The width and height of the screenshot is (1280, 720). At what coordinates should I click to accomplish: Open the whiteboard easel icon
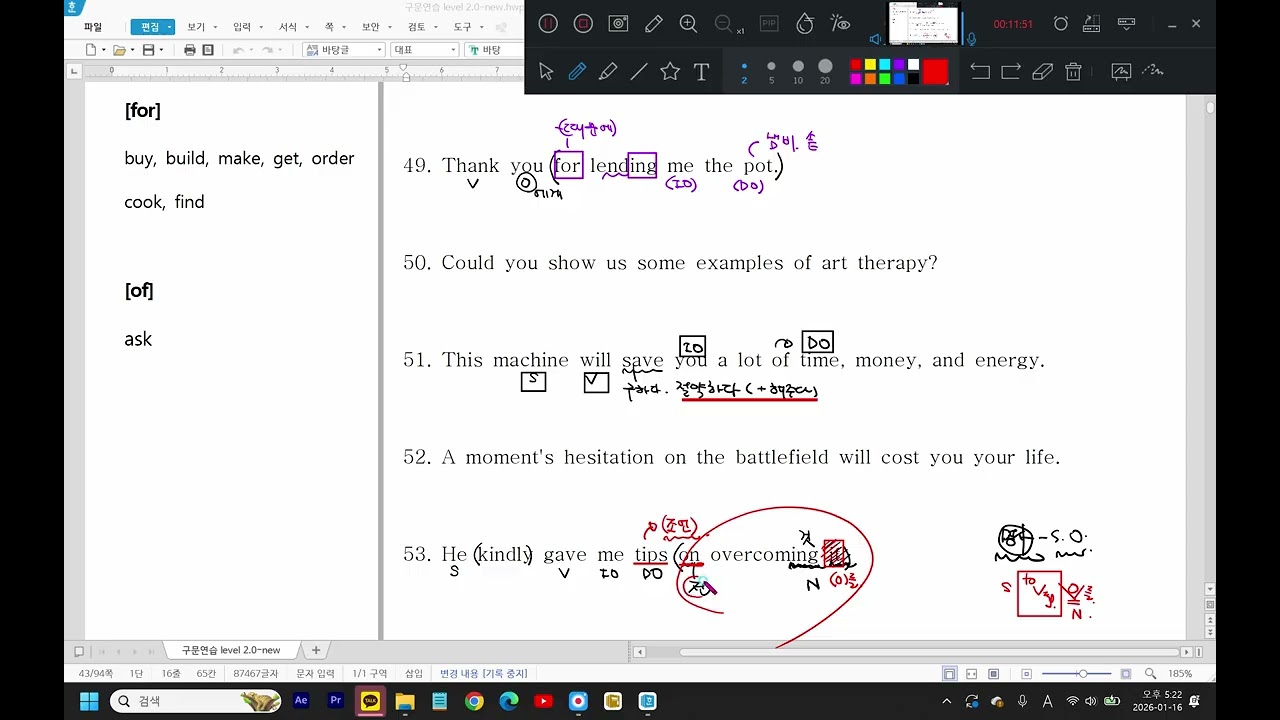[x=1121, y=71]
